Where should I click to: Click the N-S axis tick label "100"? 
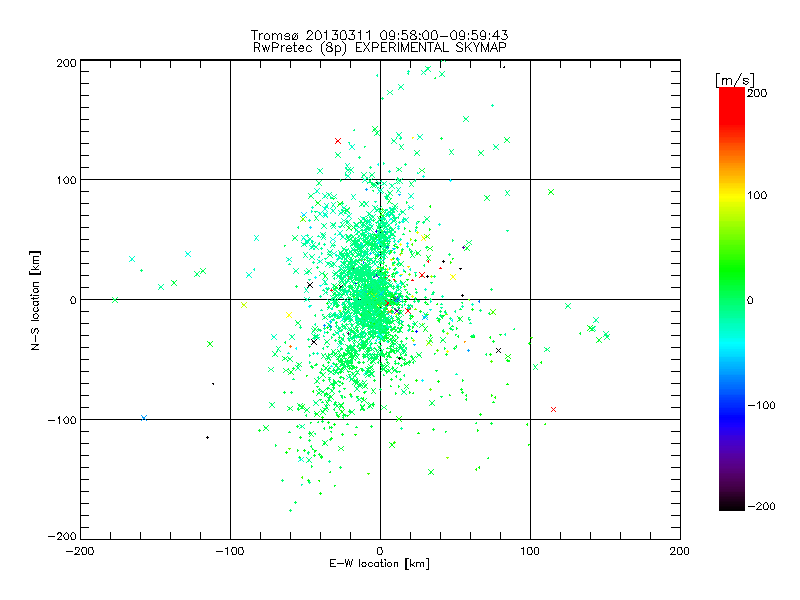67,180
